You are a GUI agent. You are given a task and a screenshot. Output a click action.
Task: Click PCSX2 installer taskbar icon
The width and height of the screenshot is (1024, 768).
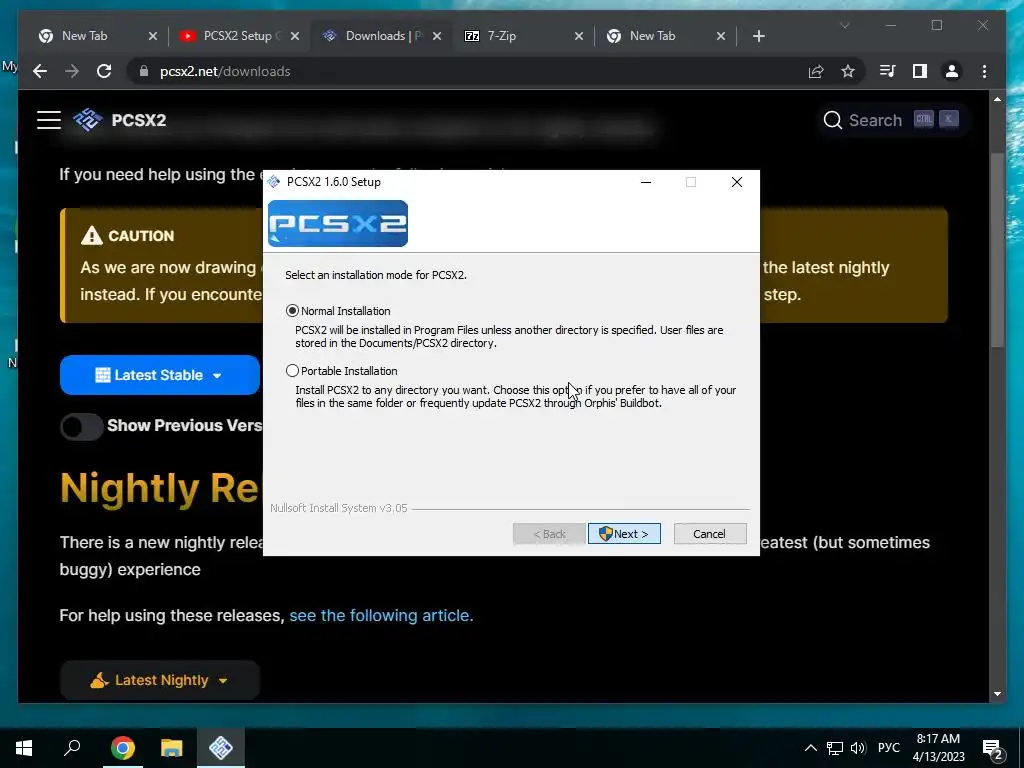click(221, 748)
